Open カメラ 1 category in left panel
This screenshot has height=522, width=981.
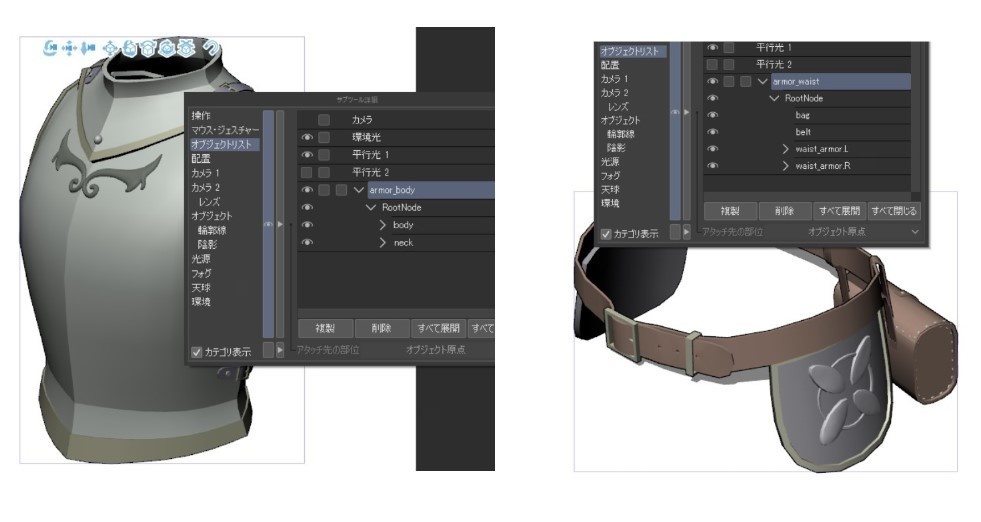coord(205,173)
